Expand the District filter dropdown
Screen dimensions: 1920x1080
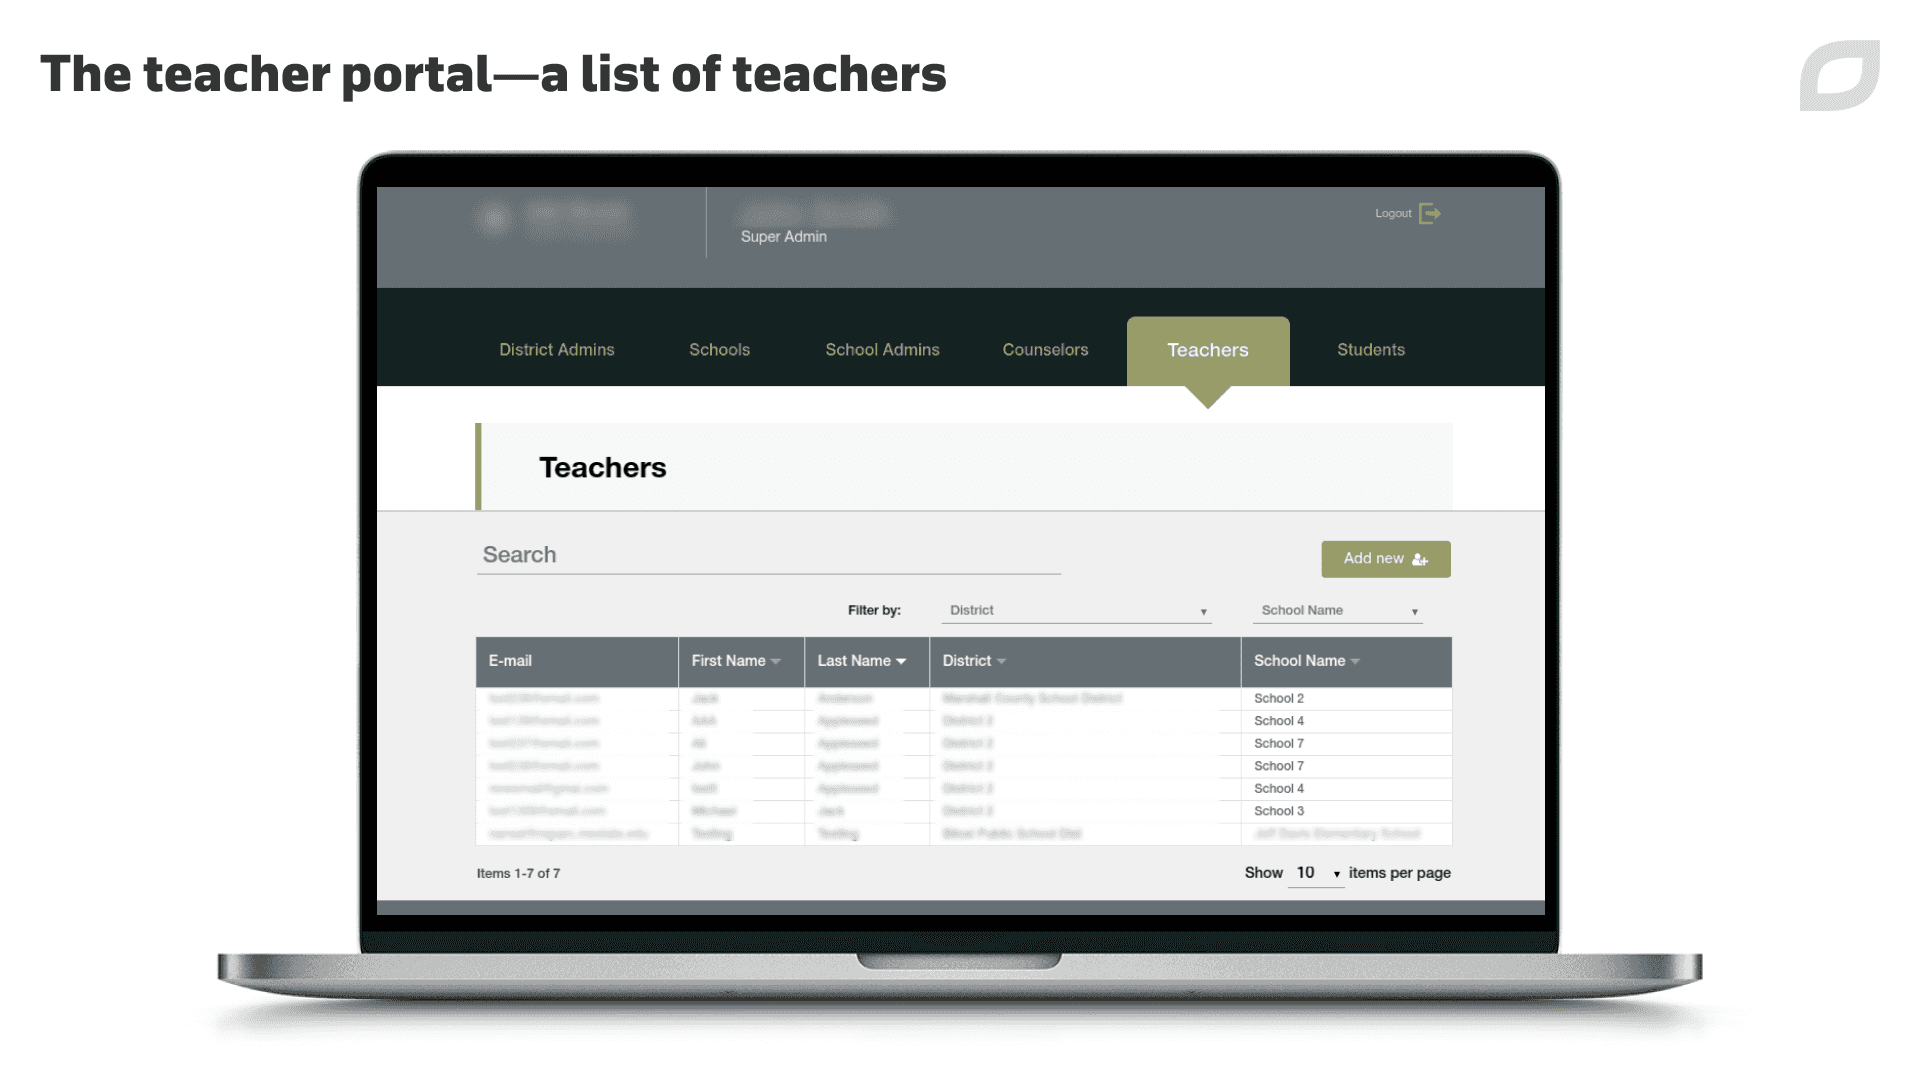(x=1200, y=609)
